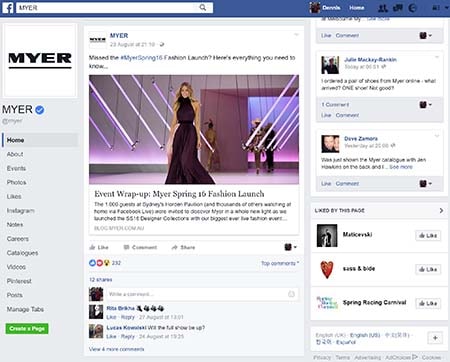Open Dennis profile picture in top bar
Screen dimensions: 450x362
click(315, 8)
